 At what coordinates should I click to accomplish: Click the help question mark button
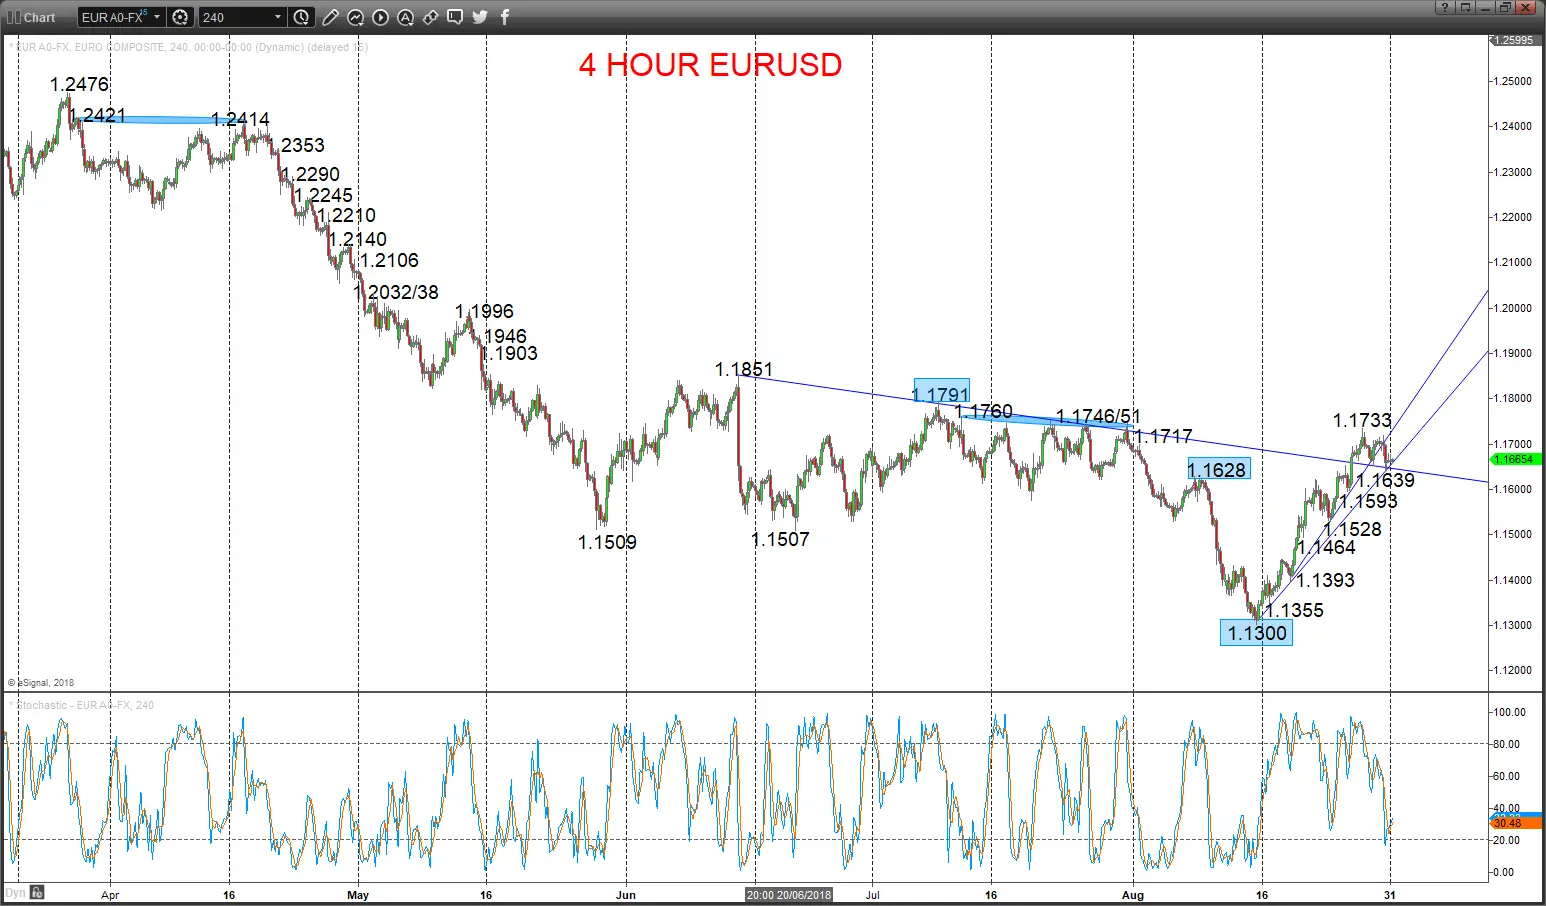pos(1445,7)
